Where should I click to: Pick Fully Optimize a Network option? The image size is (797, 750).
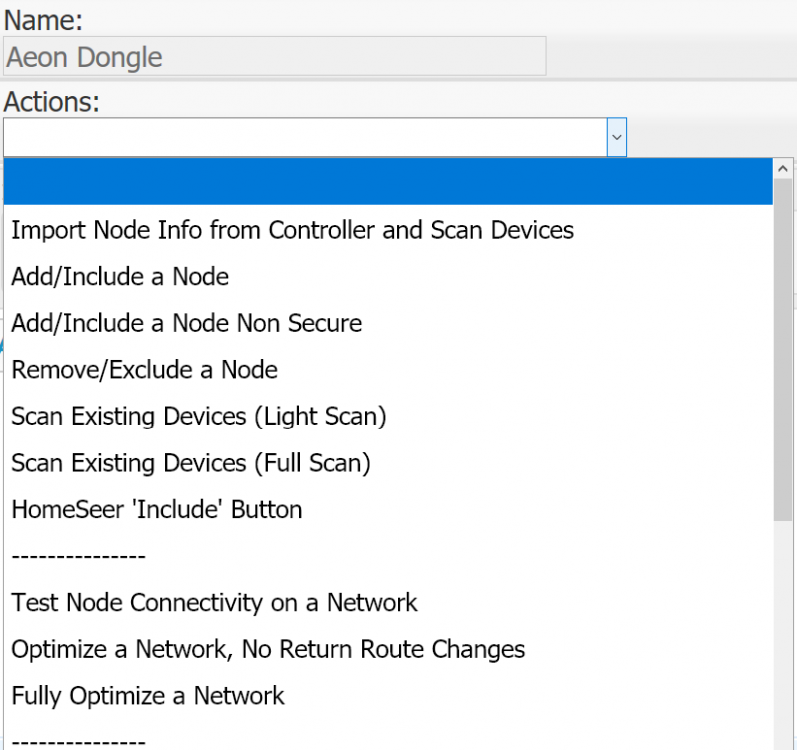pyautogui.click(x=148, y=696)
